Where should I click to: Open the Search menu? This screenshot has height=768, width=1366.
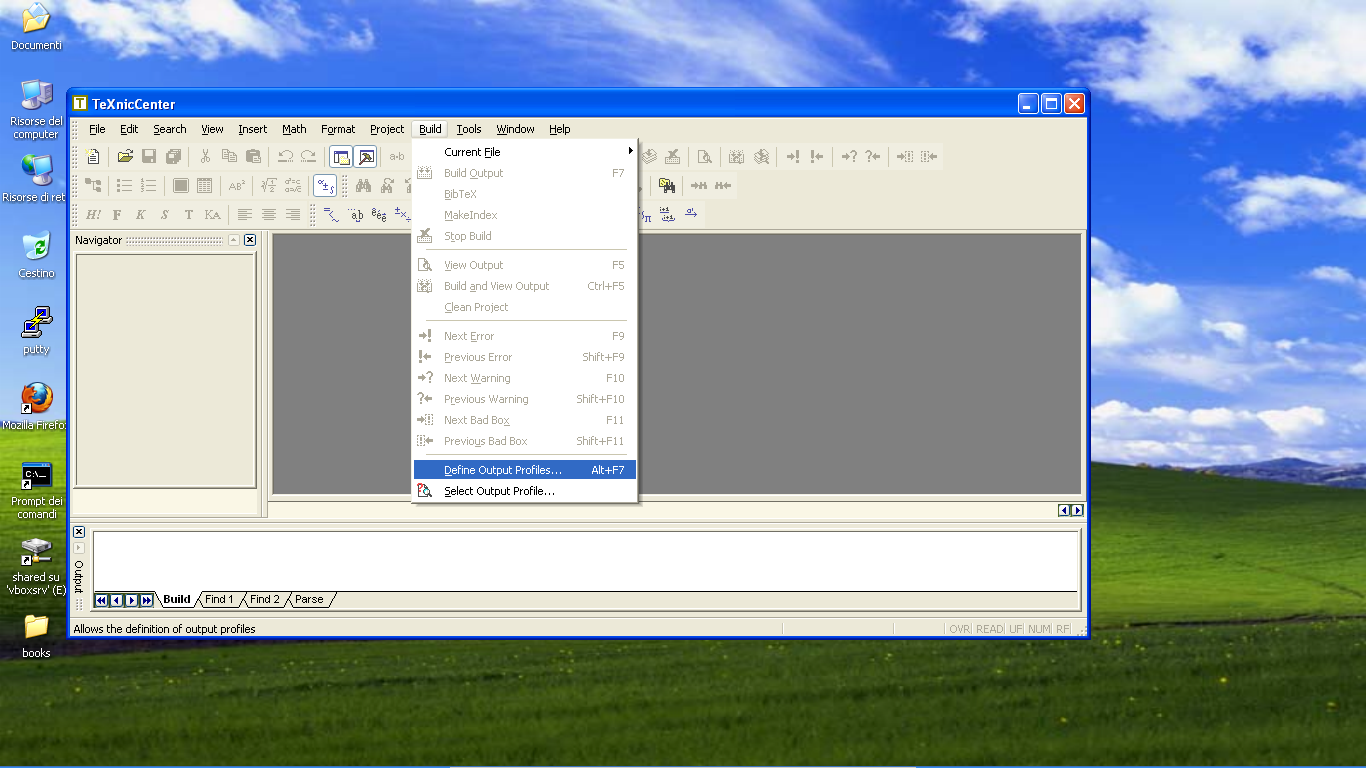[170, 129]
